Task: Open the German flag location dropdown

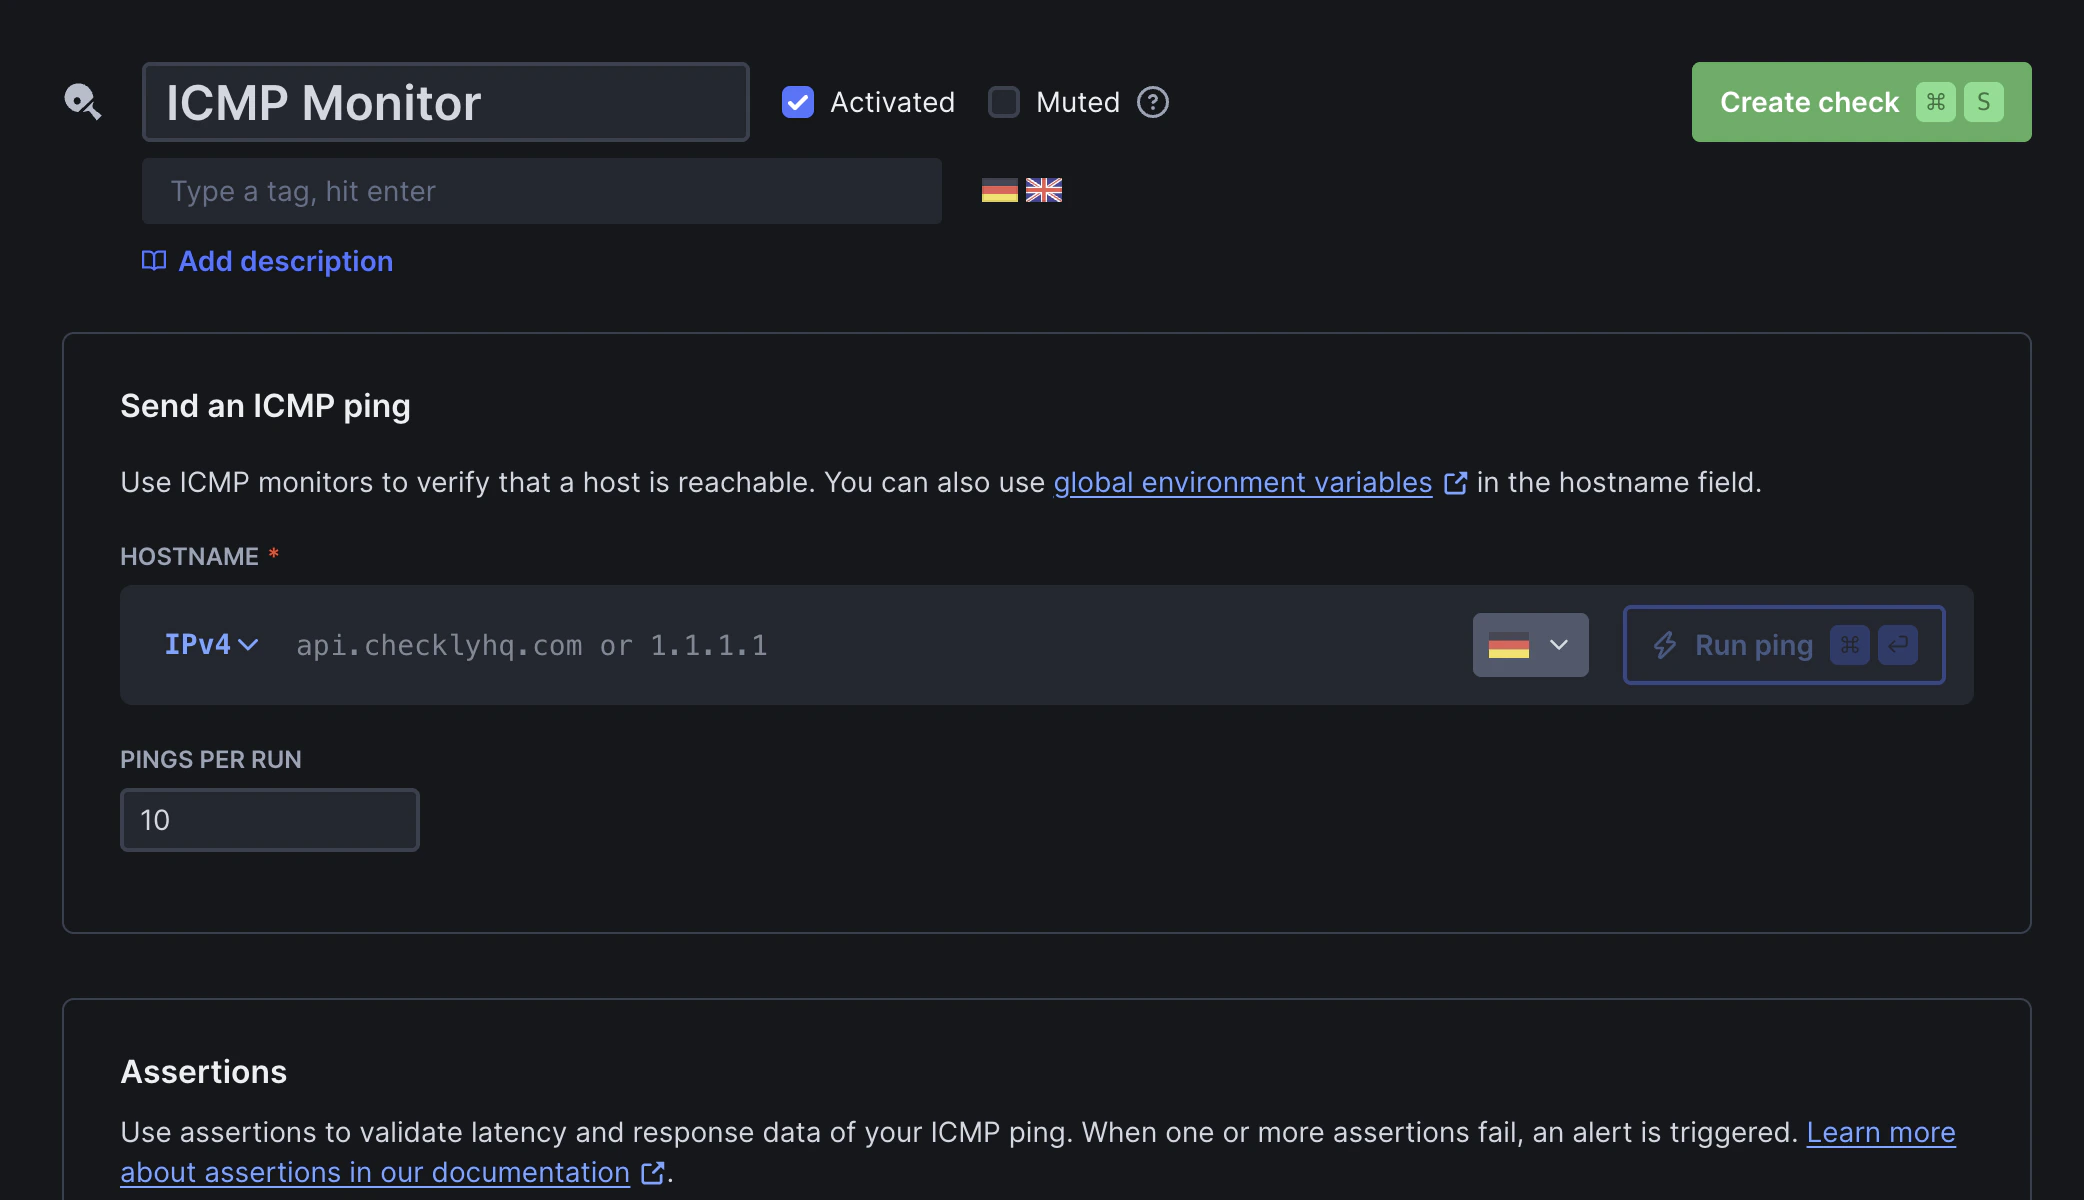Action: pyautogui.click(x=1530, y=645)
